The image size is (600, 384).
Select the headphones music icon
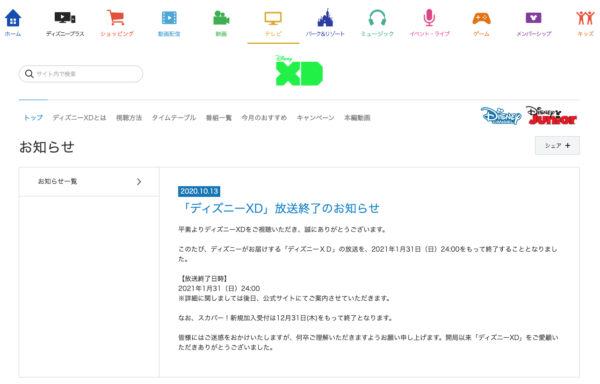coord(377,18)
